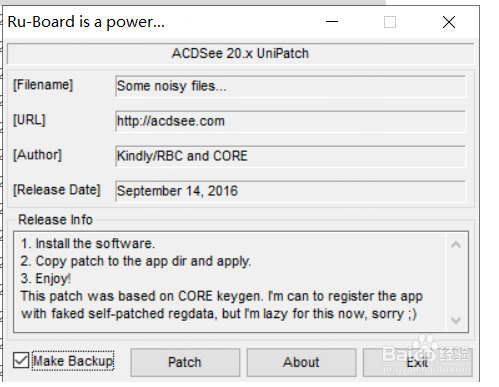Click the 'Ru-Board is a power...' window title
This screenshot has height=387, width=499.
coord(86,22)
